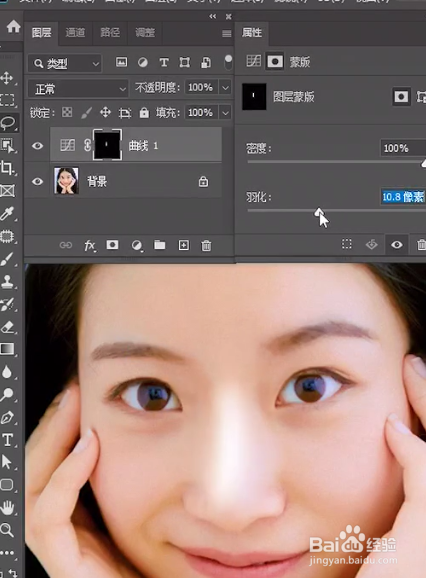
Task: Toggle lock transparent pixels
Action: point(67,112)
